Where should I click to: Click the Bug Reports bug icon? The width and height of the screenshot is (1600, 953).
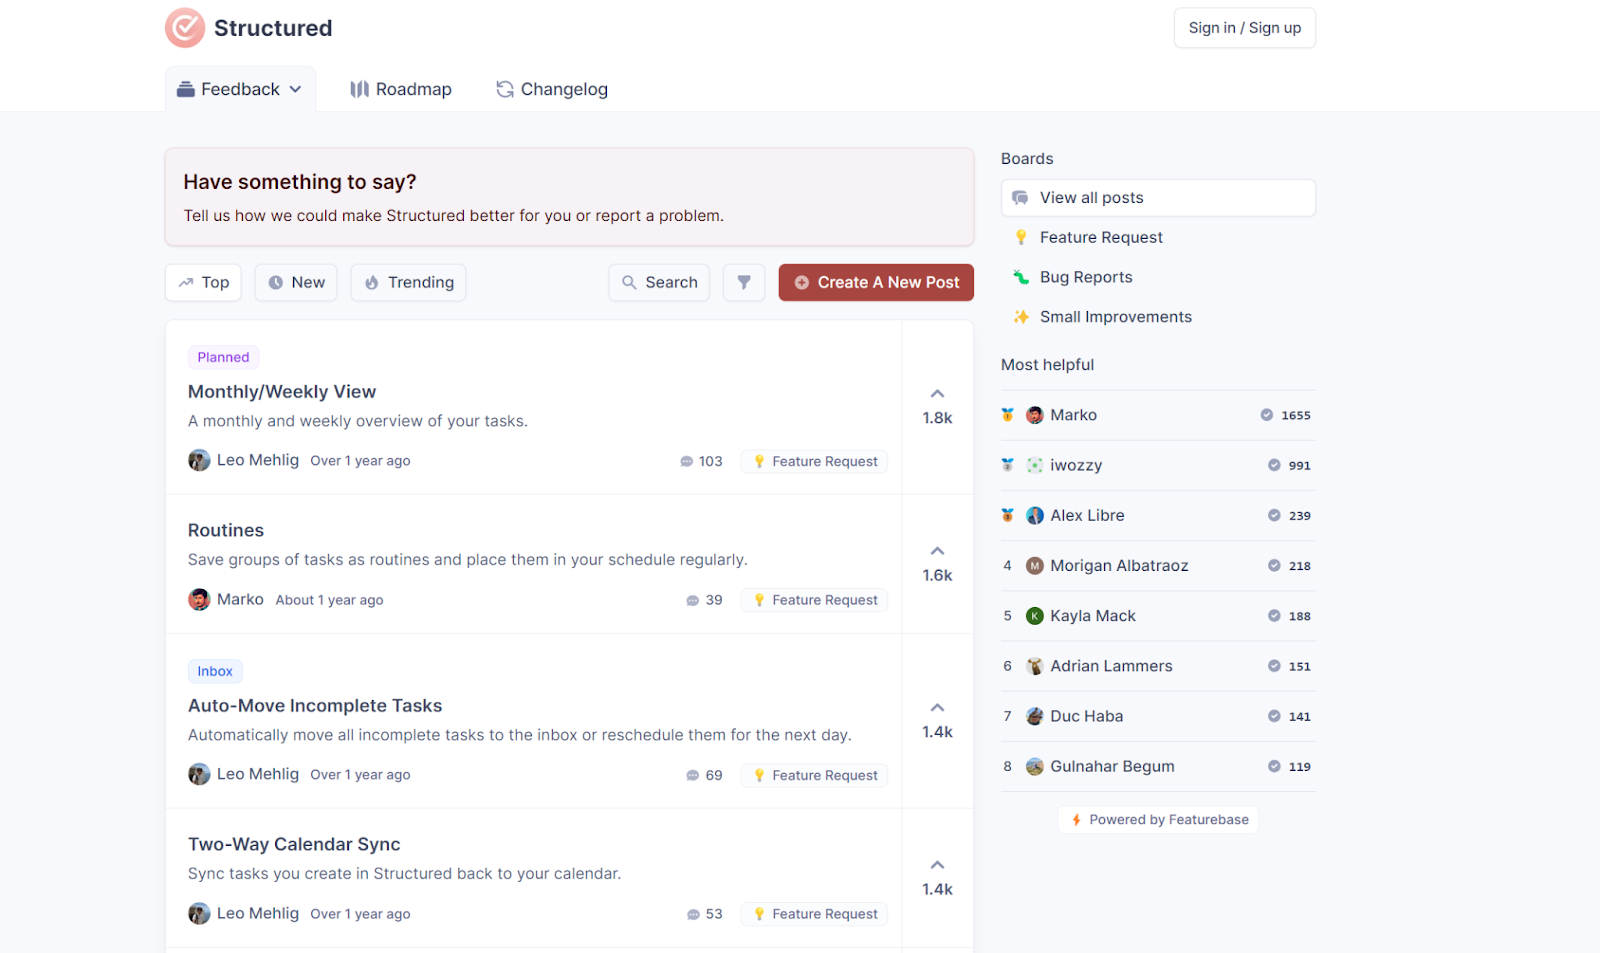tap(1021, 277)
